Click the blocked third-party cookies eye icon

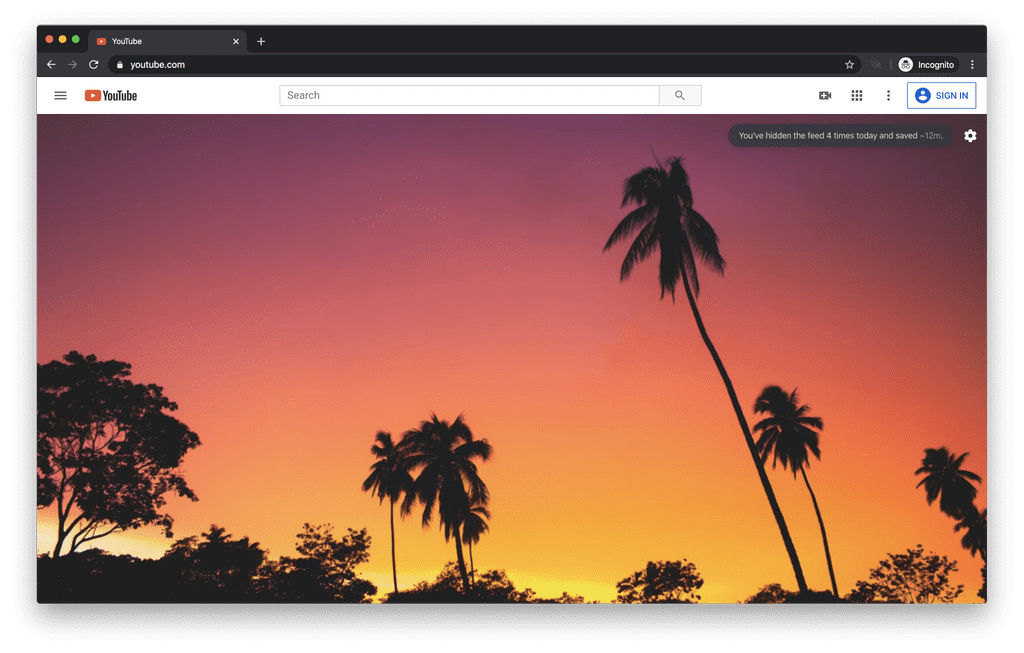(876, 65)
